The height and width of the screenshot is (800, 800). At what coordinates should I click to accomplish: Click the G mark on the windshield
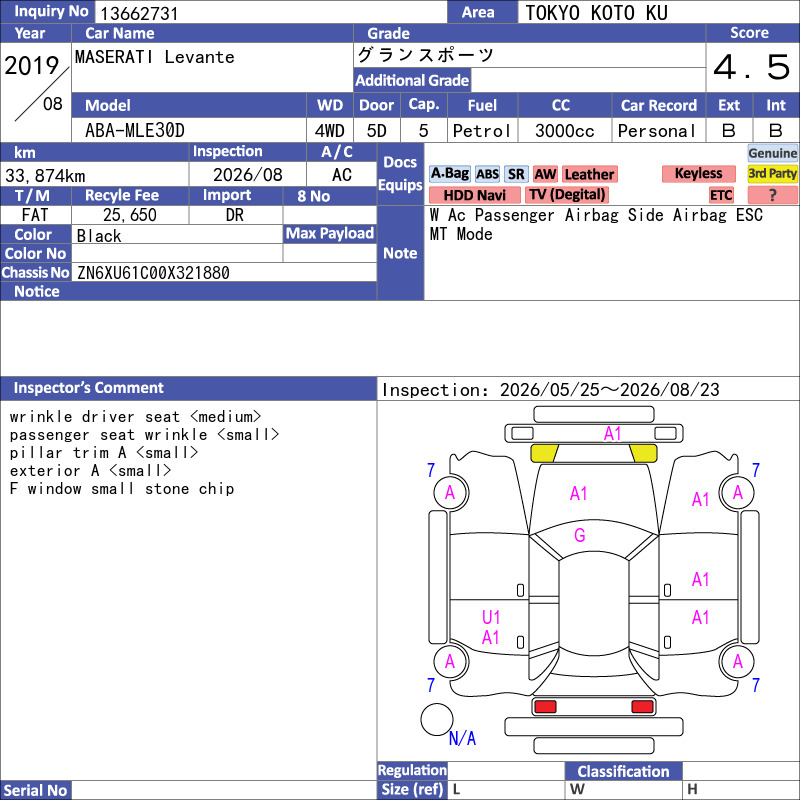pos(580,535)
